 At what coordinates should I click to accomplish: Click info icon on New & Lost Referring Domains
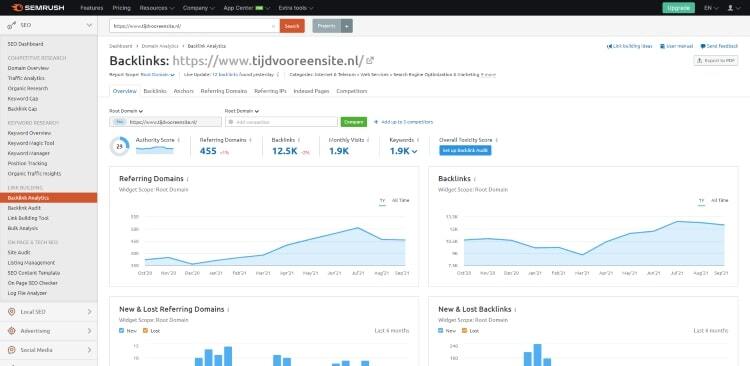click(228, 310)
